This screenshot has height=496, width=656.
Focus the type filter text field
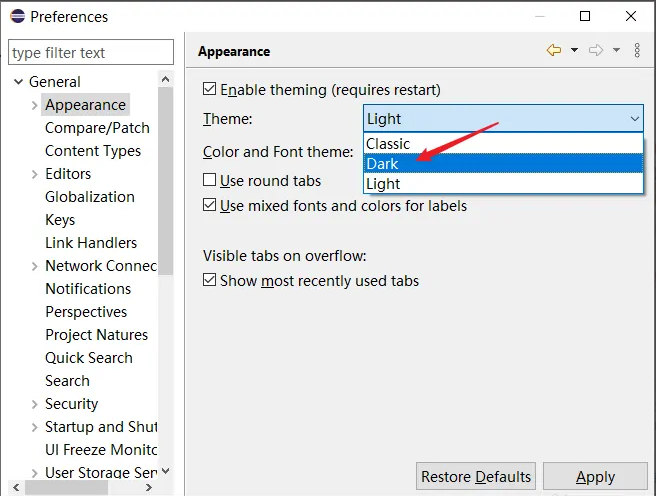pos(88,52)
